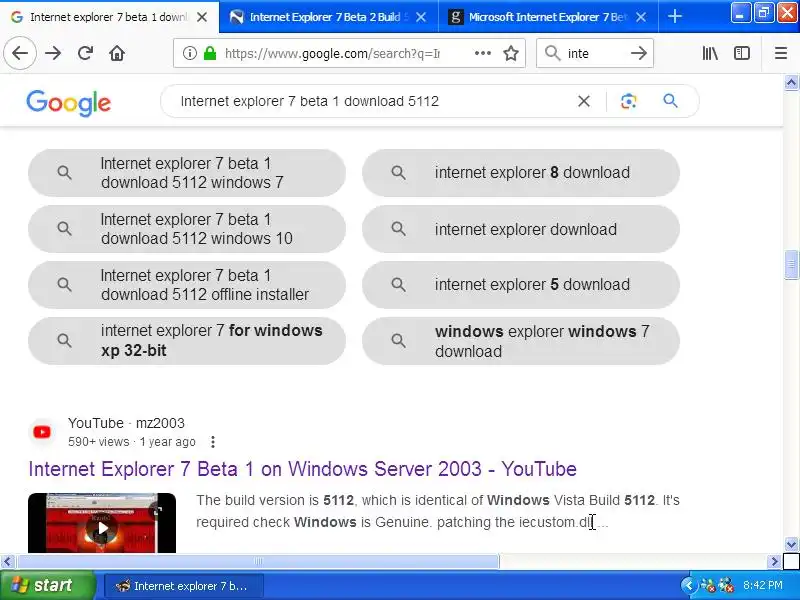Click the green secure connection padlock
Image resolution: width=800 pixels, height=600 pixels.
pos(210,53)
